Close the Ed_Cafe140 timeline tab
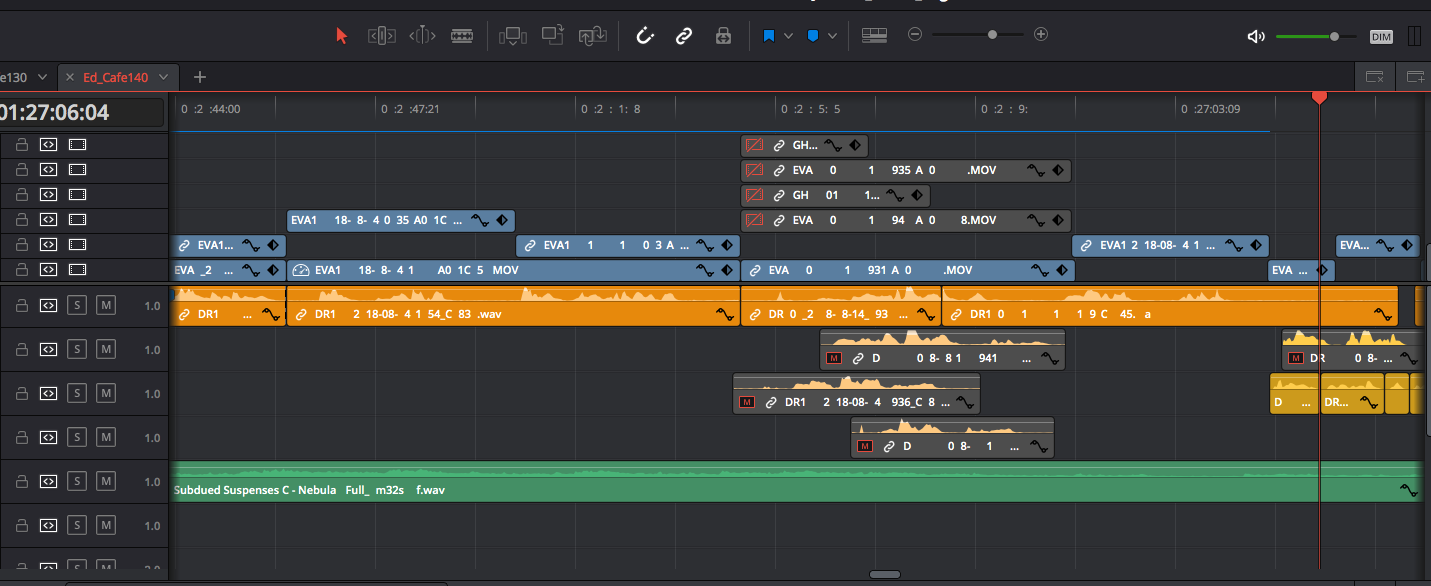1431x586 pixels. pos(69,77)
